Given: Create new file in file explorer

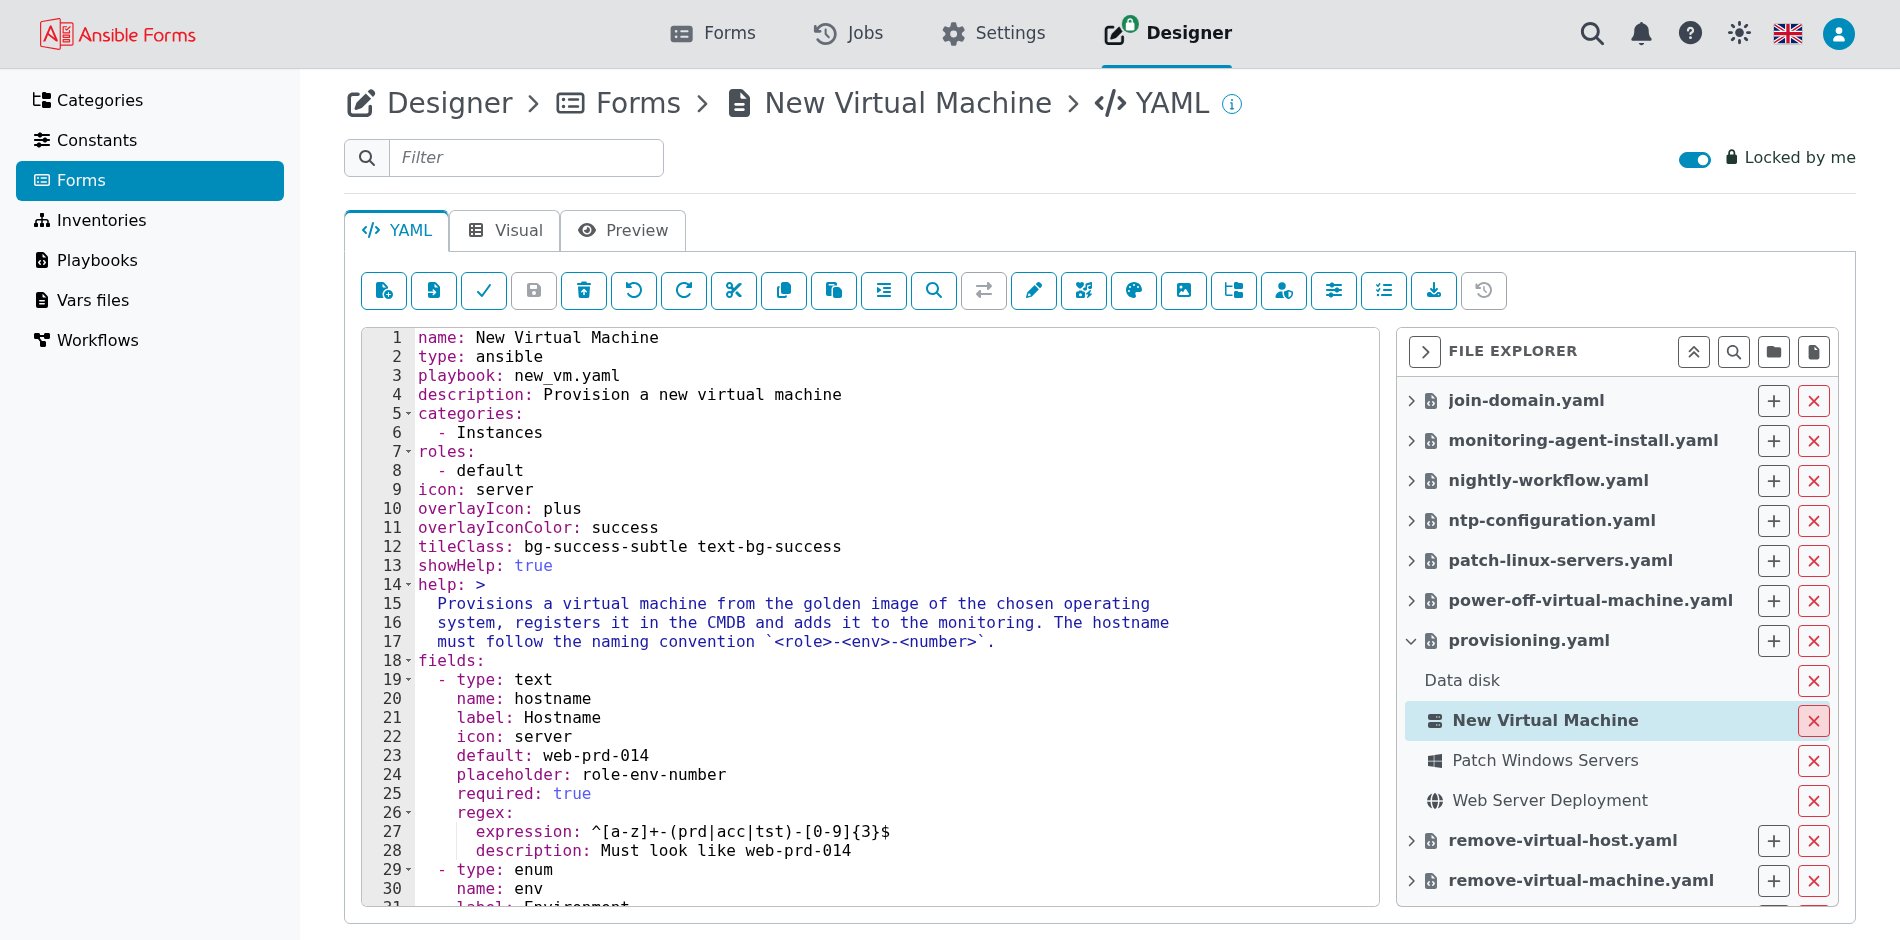Looking at the screenshot, I should pyautogui.click(x=1814, y=352).
